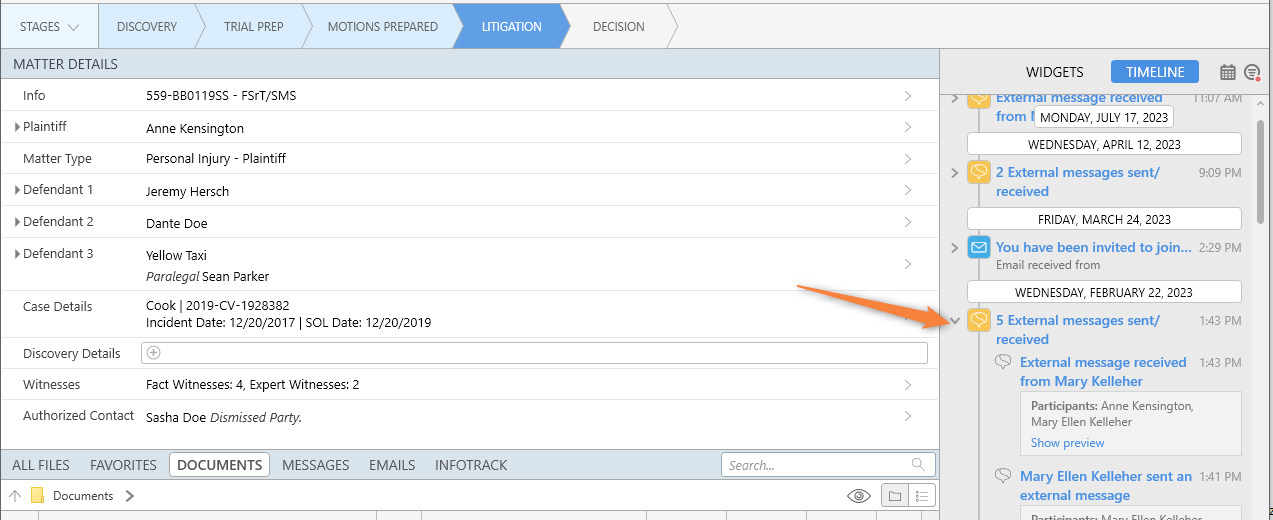Open Authorized Contact row chevron
The height and width of the screenshot is (520, 1273).
pyautogui.click(x=908, y=416)
